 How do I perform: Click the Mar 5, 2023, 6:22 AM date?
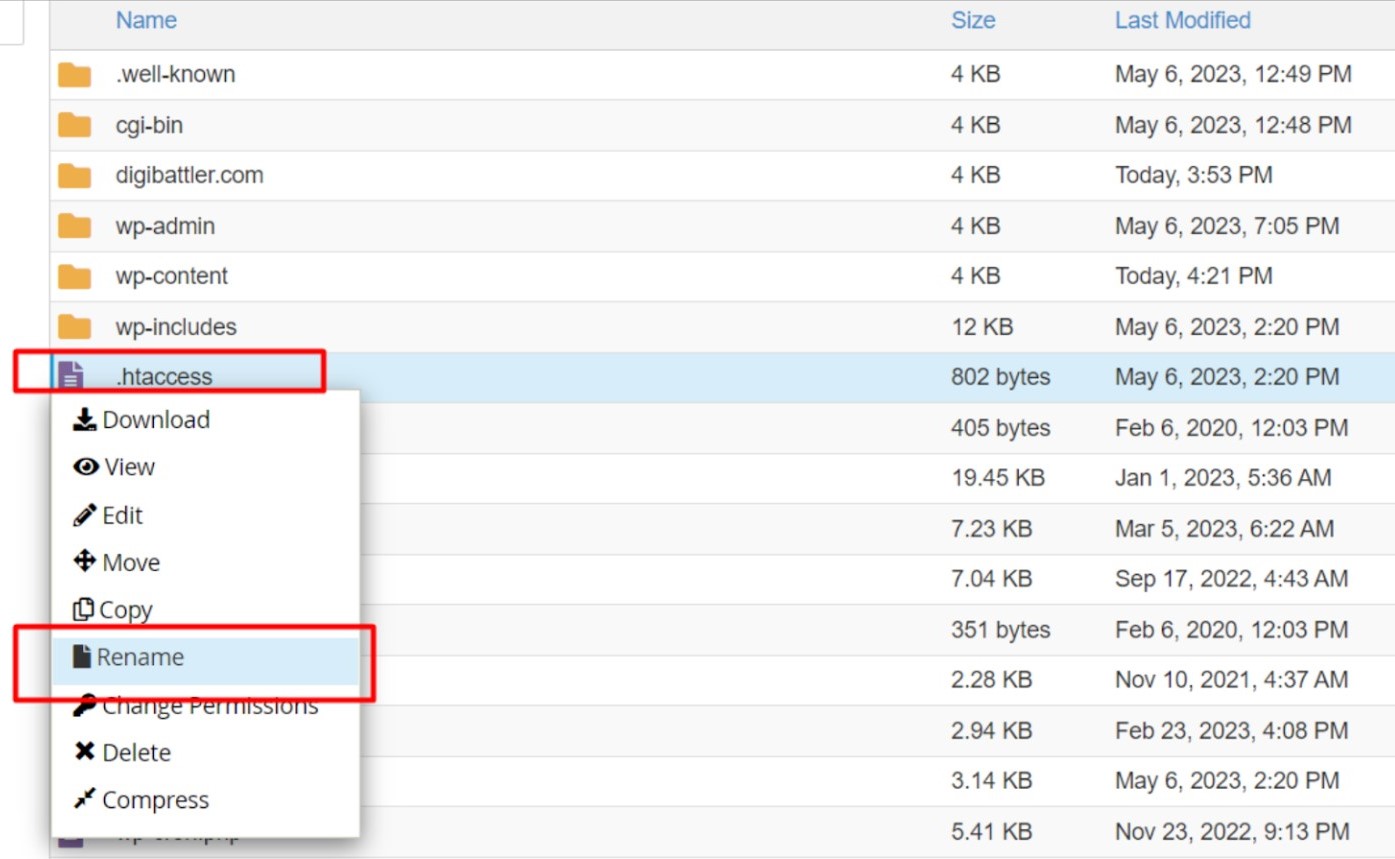pos(1224,528)
